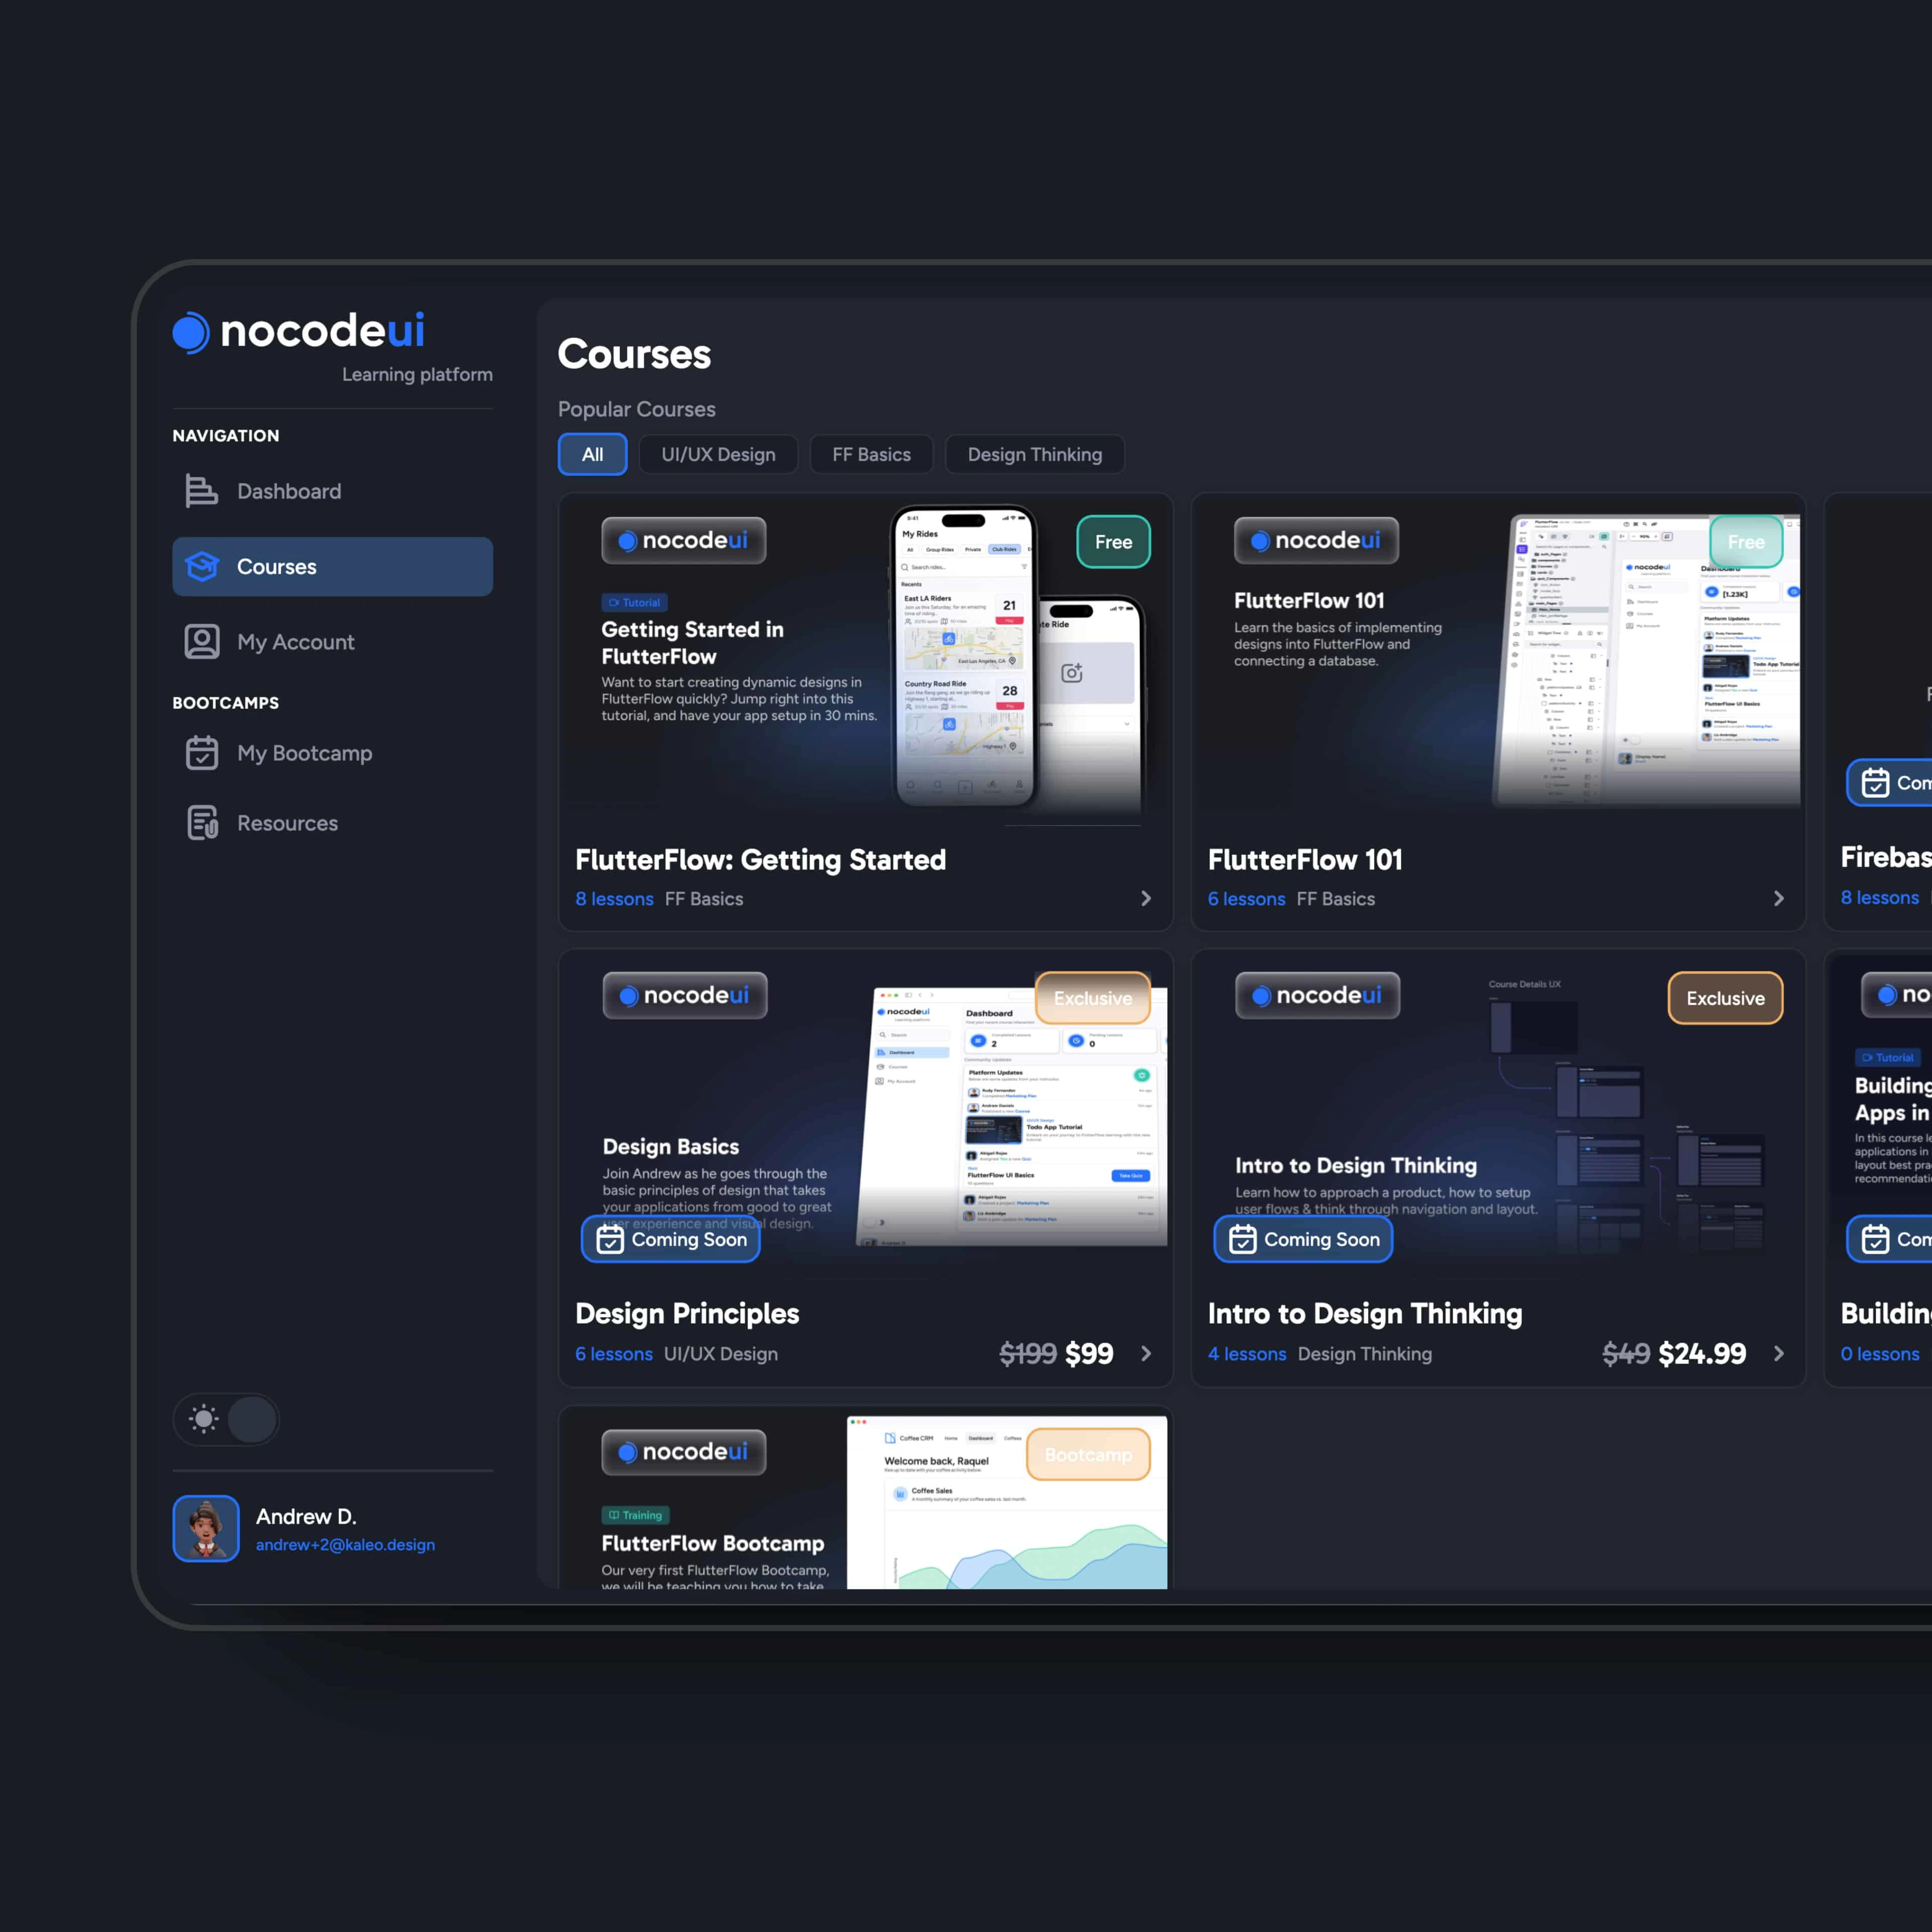The image size is (1932, 1932).
Task: Click the Resources document icon
Action: [202, 823]
